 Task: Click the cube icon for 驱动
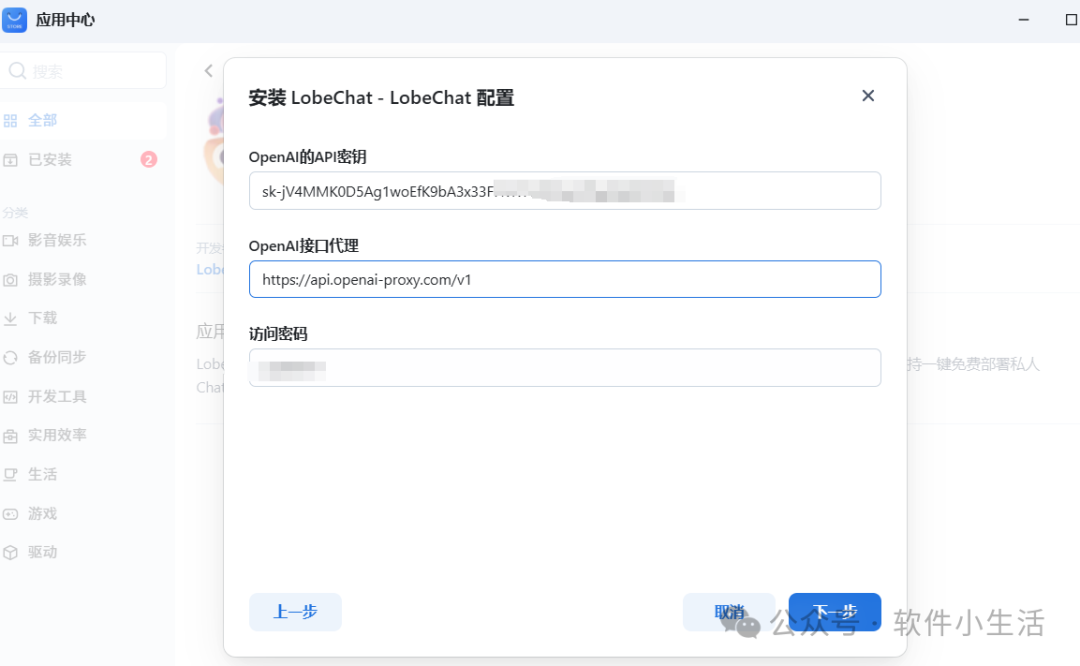[10, 553]
